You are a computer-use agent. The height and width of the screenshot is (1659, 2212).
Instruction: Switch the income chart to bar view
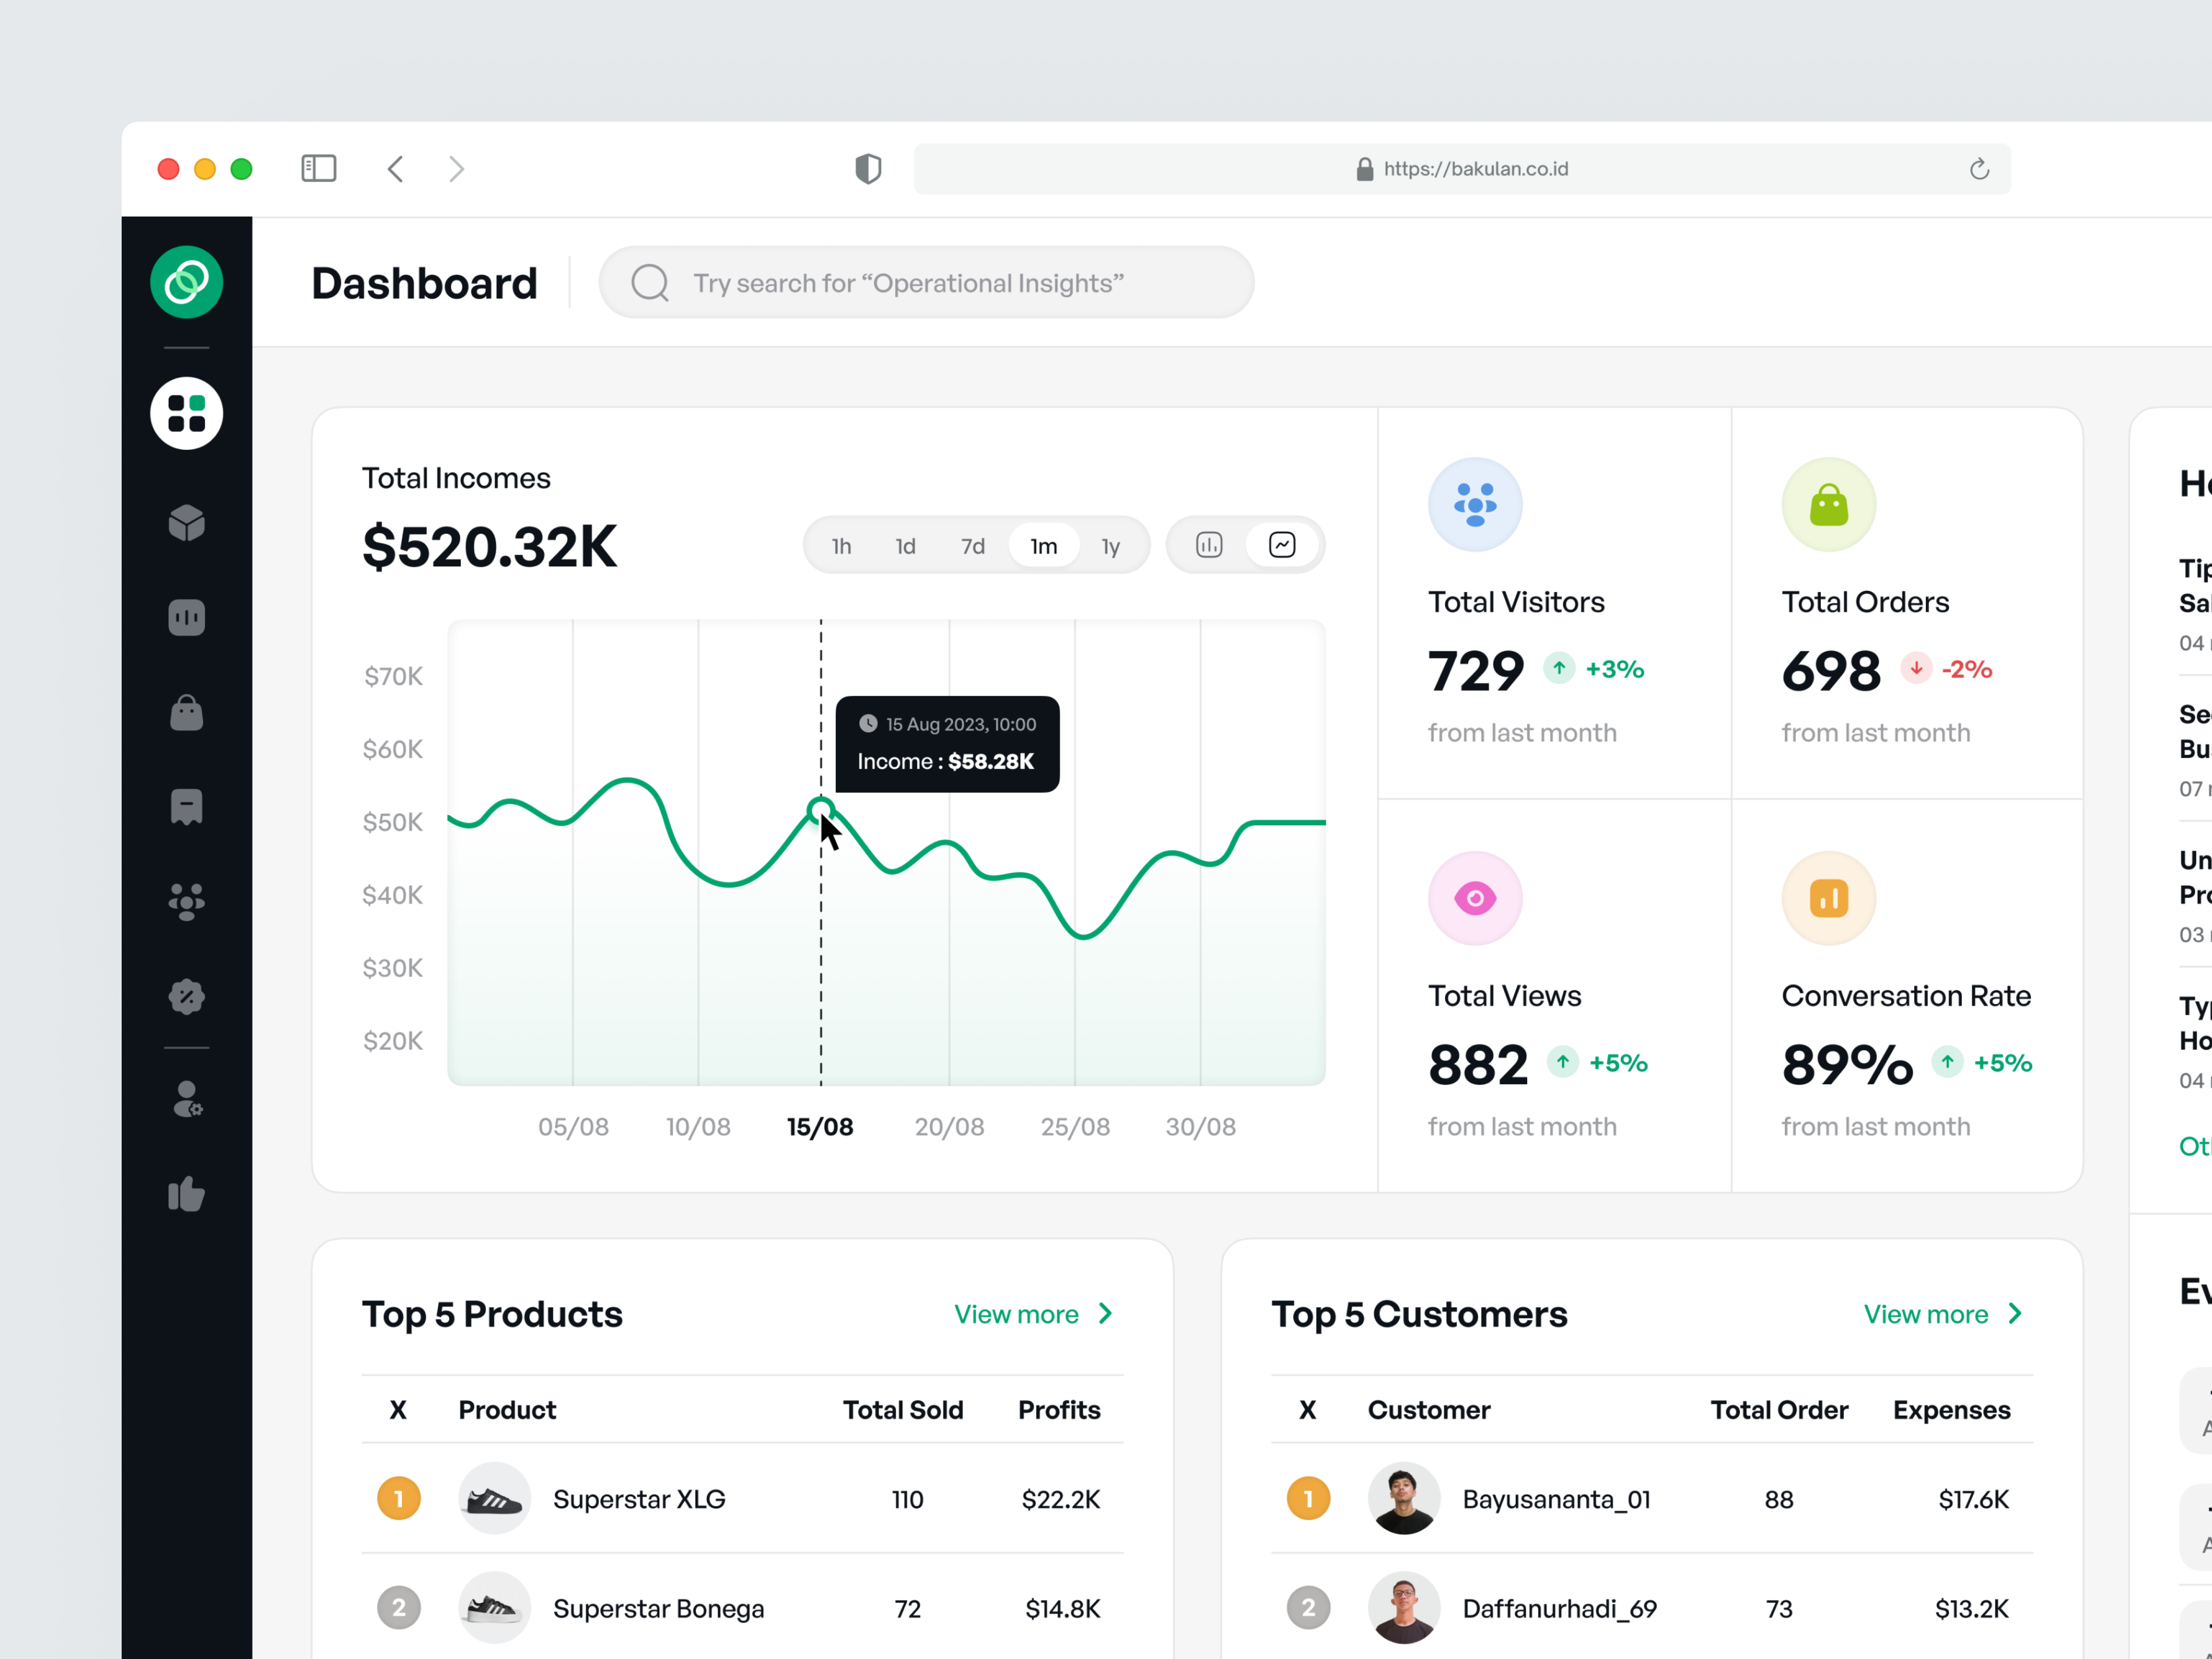(1209, 545)
